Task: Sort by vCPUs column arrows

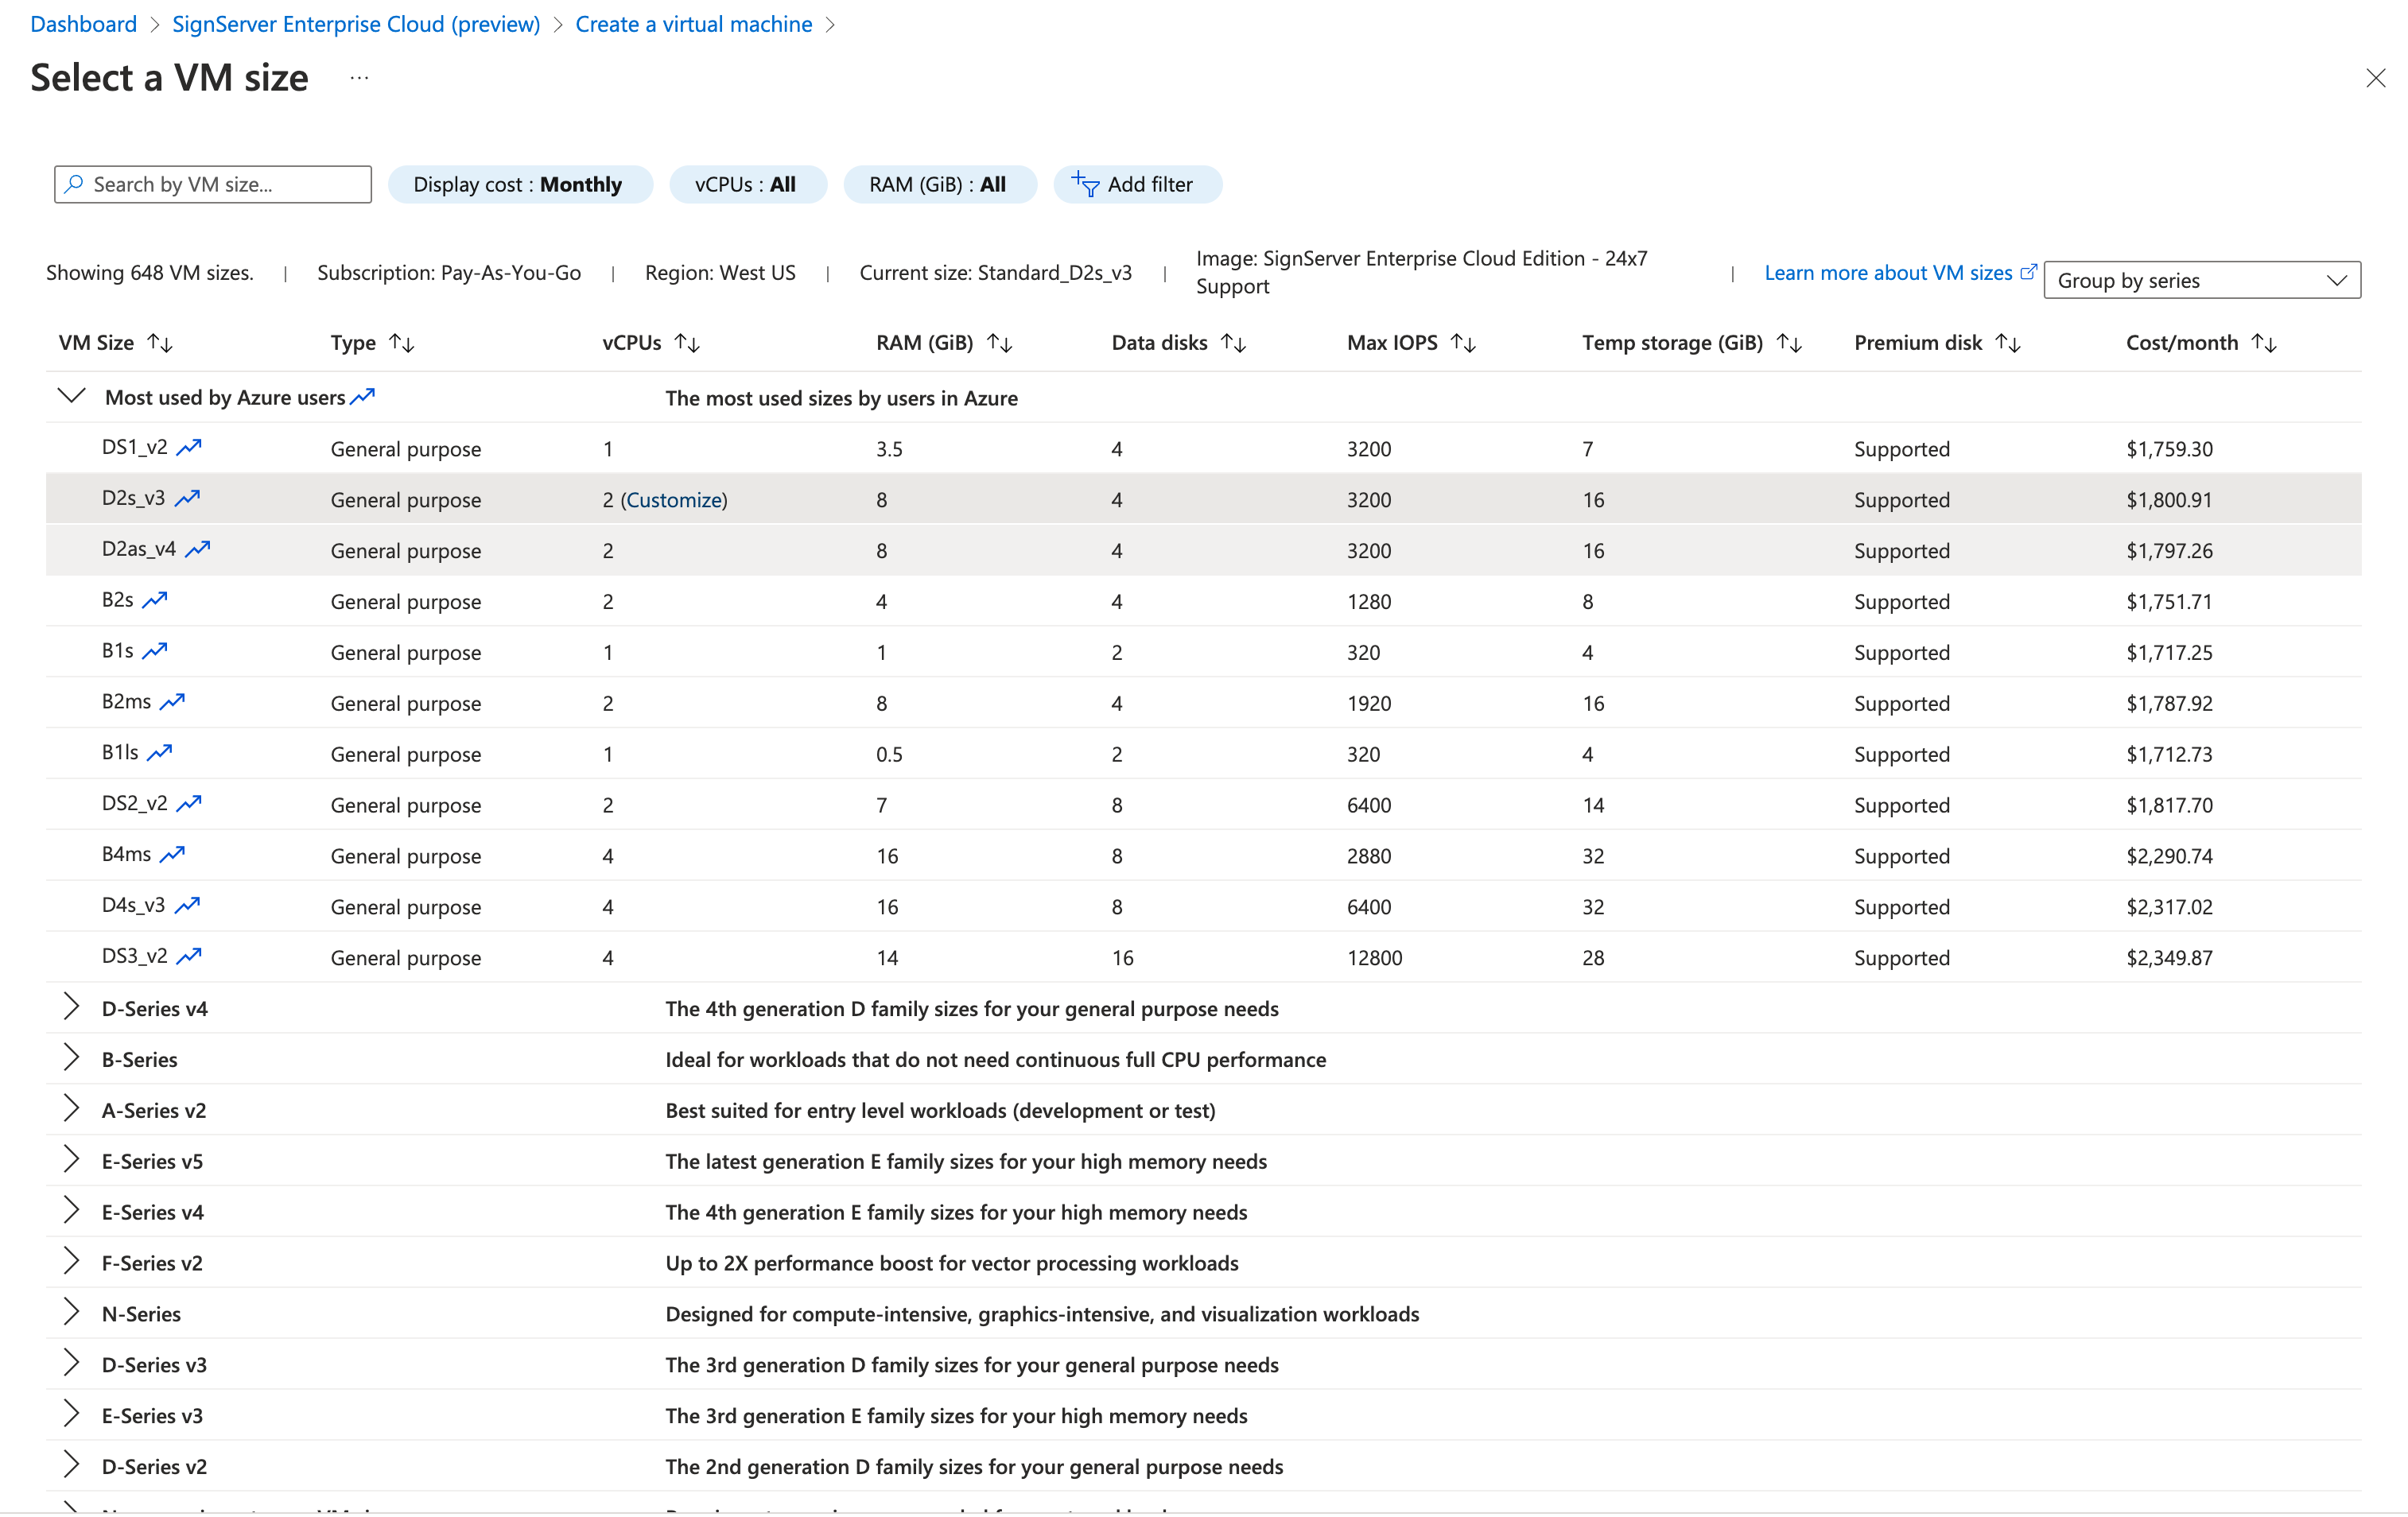Action: (x=687, y=343)
